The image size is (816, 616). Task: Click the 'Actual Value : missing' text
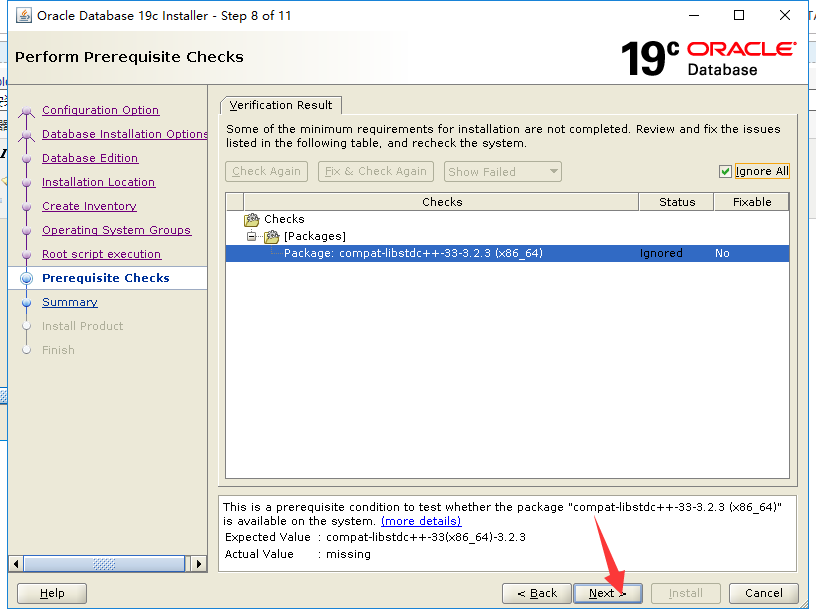tap(298, 554)
